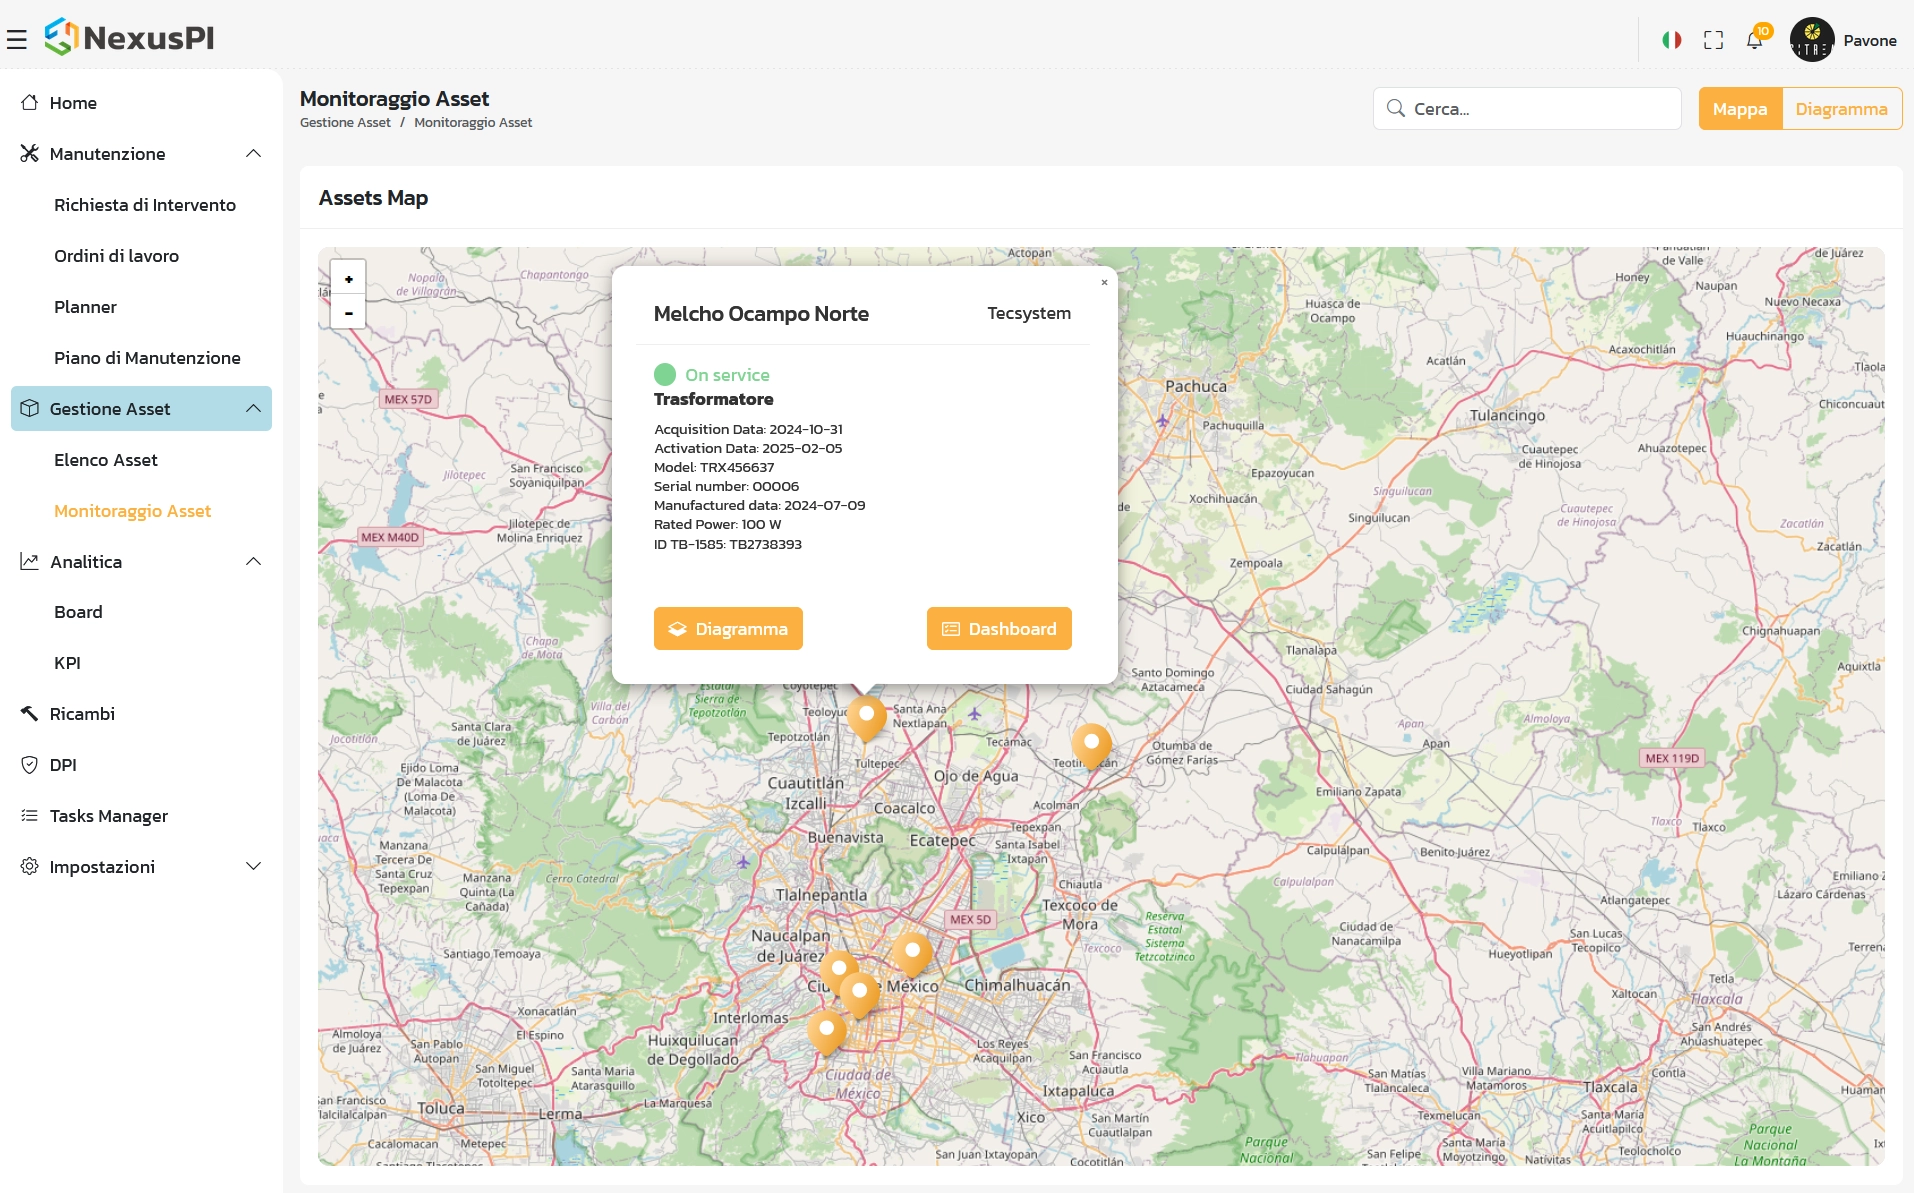Open Ricambi section

pyautogui.click(x=82, y=713)
